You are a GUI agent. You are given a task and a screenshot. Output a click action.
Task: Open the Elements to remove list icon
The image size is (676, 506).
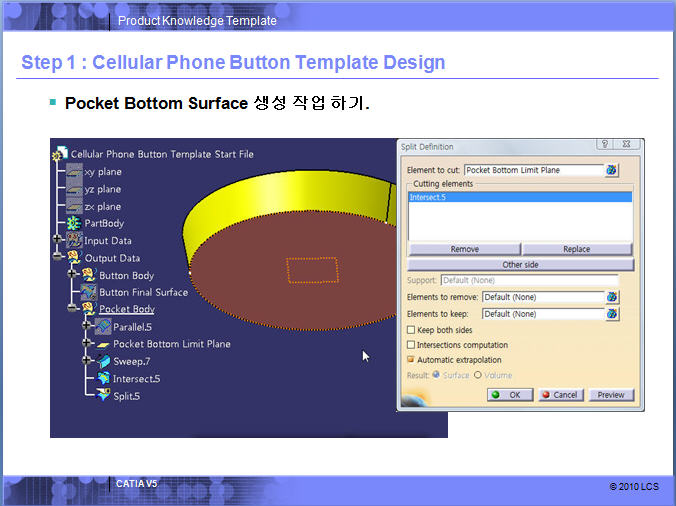[612, 297]
